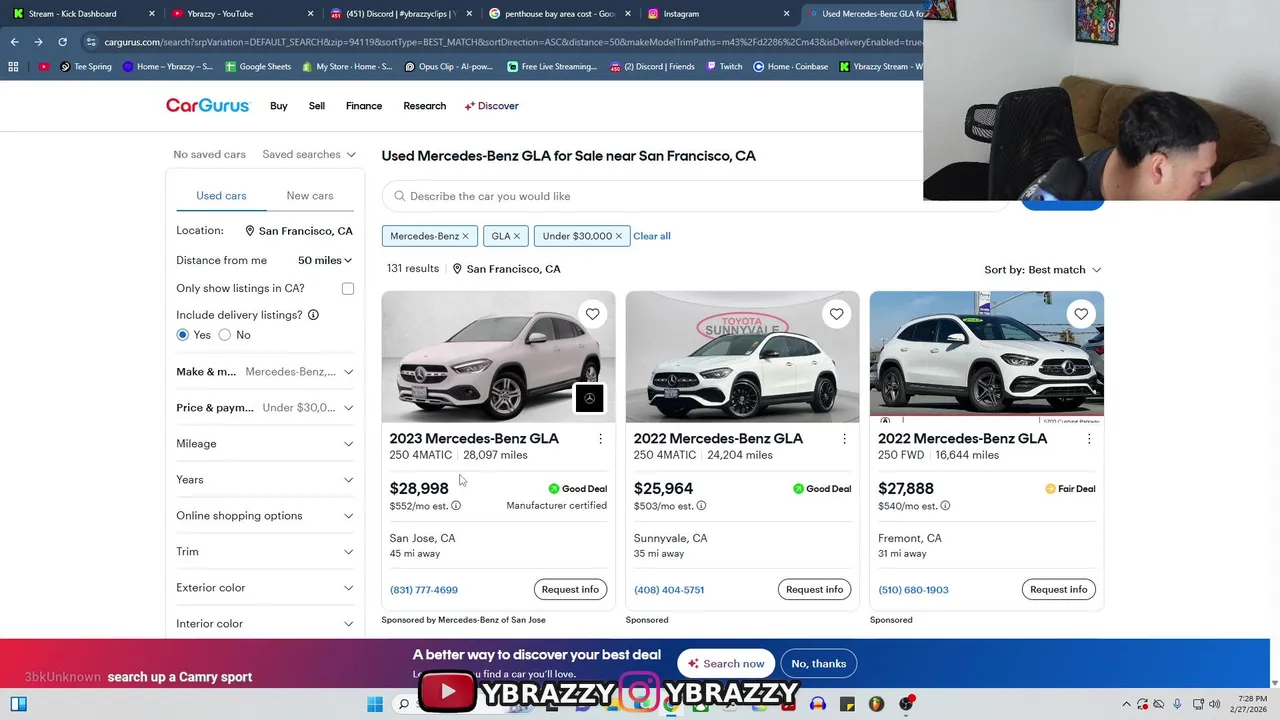Open the Finance menu
1280x720 pixels.
(364, 106)
